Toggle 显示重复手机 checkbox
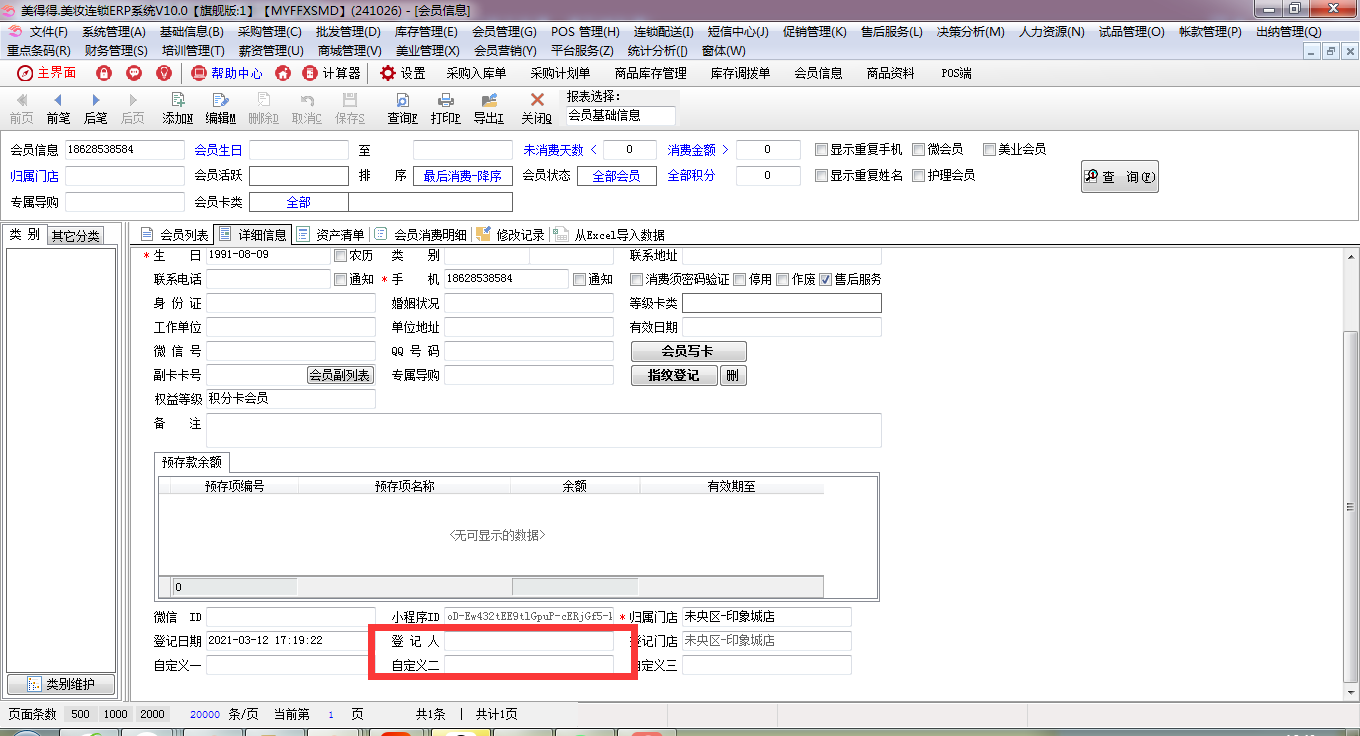Viewport: 1360px width, 736px height. tap(822, 150)
